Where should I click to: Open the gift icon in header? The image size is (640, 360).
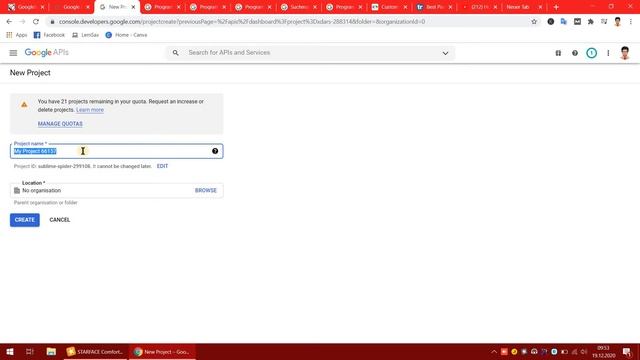[x=558, y=53]
